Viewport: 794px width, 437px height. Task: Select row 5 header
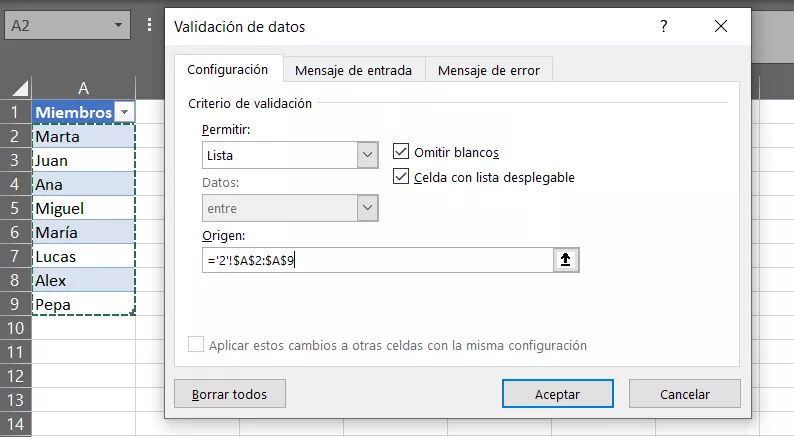coord(15,208)
